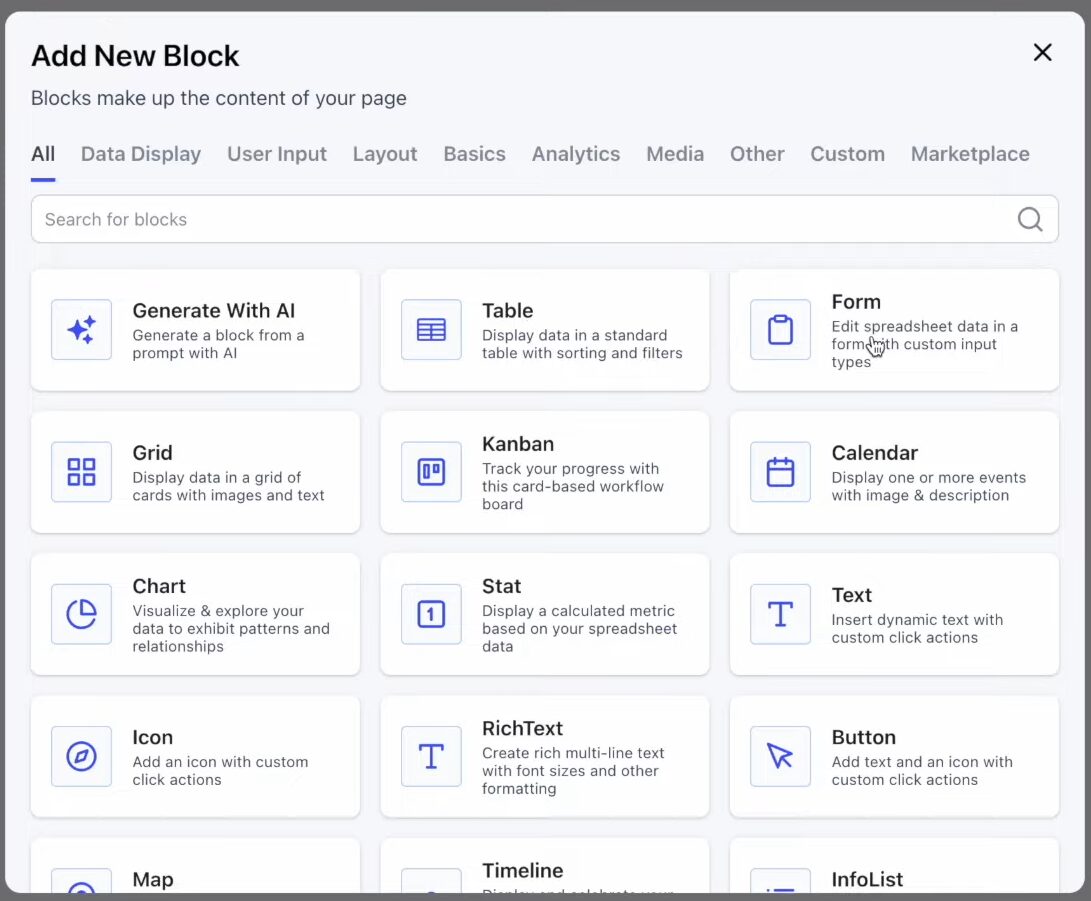Open the Basics tab
Viewport: 1091px width, 901px height.
tap(475, 154)
